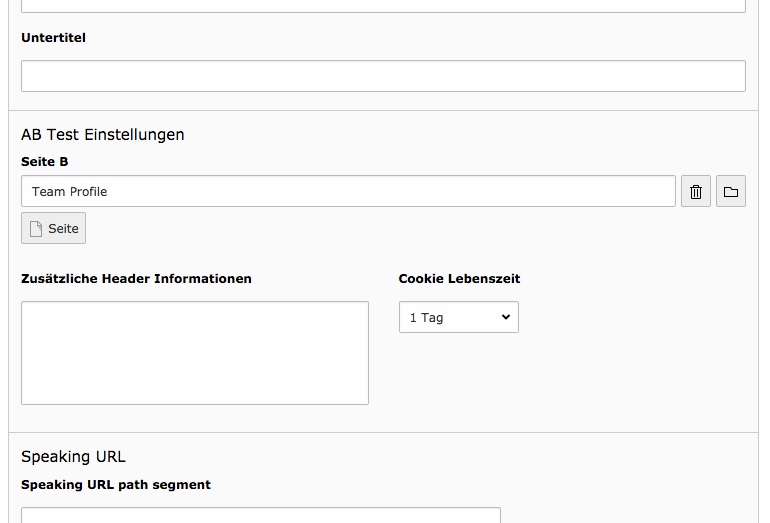The height and width of the screenshot is (523, 770).
Task: Click the divider line above AB Test Einstellungen
Action: [x=384, y=110]
